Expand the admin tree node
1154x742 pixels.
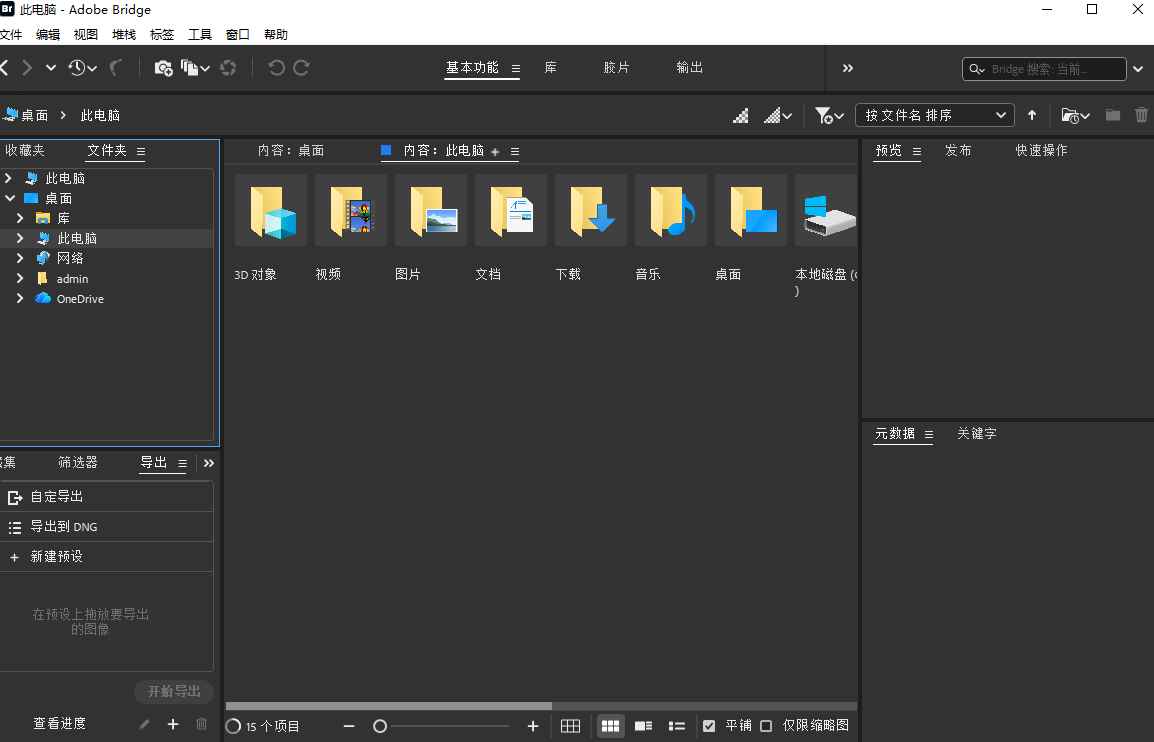tap(20, 278)
